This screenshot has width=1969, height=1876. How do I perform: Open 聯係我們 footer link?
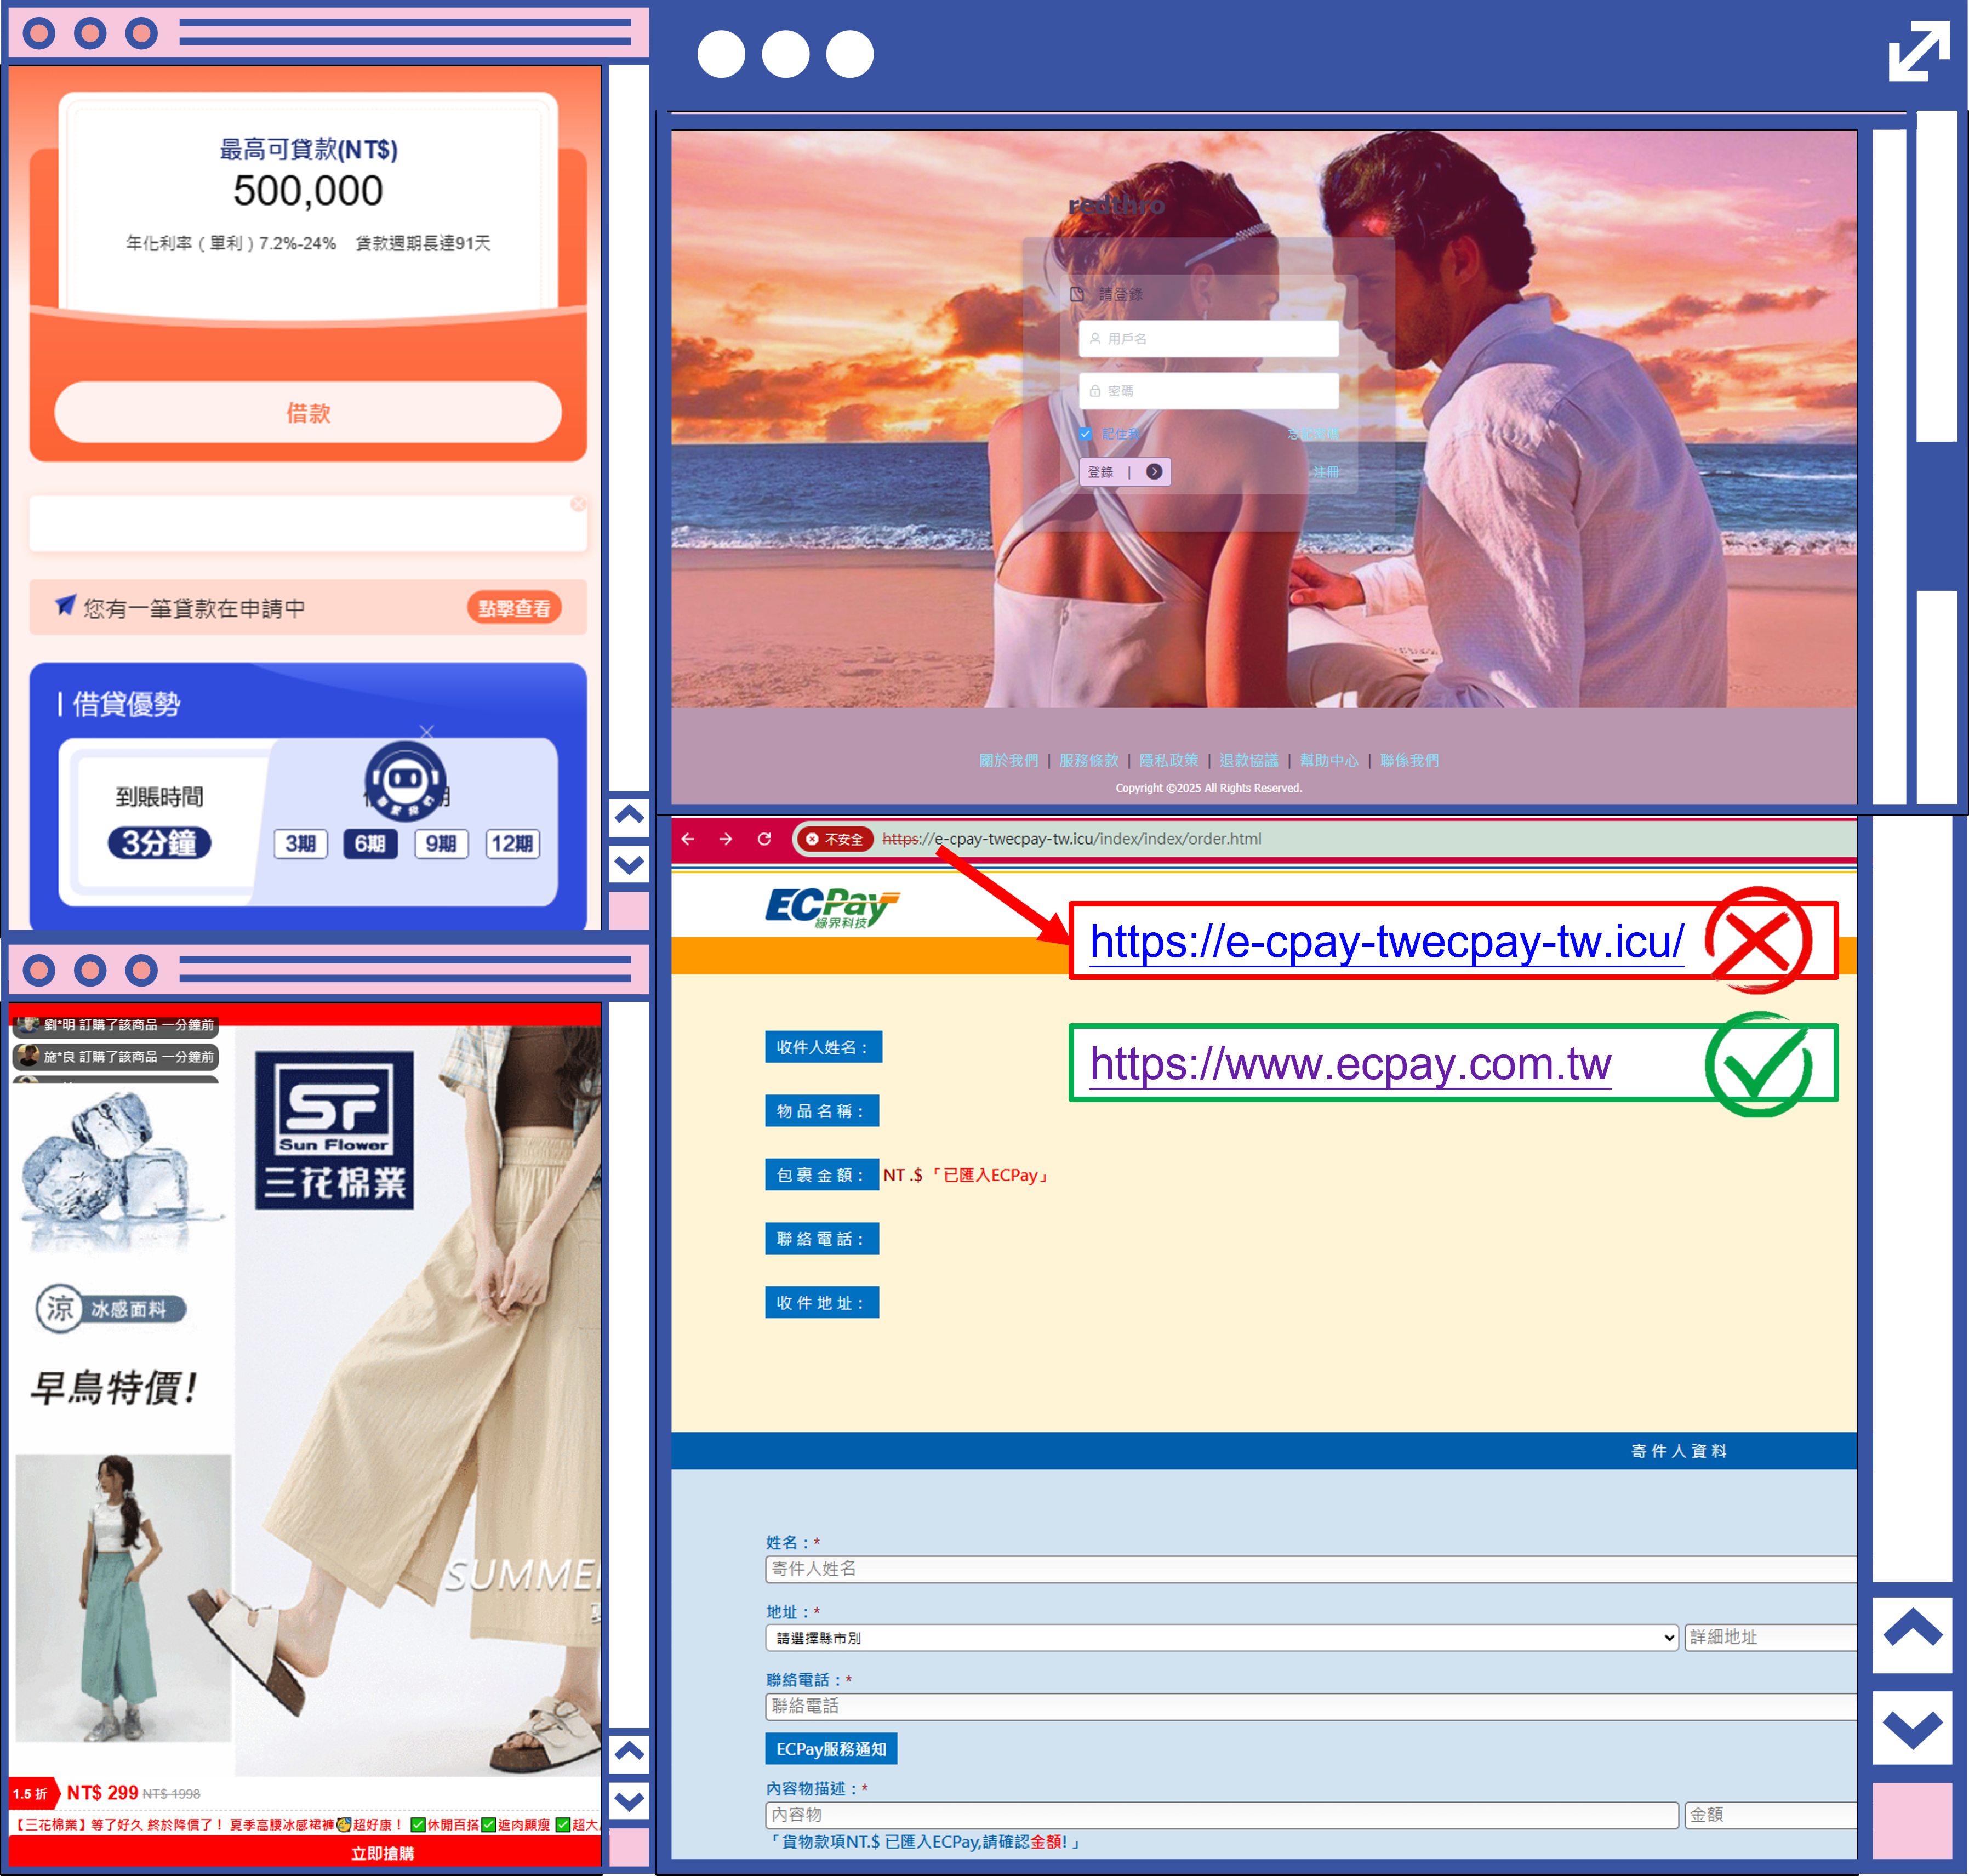click(x=1409, y=761)
